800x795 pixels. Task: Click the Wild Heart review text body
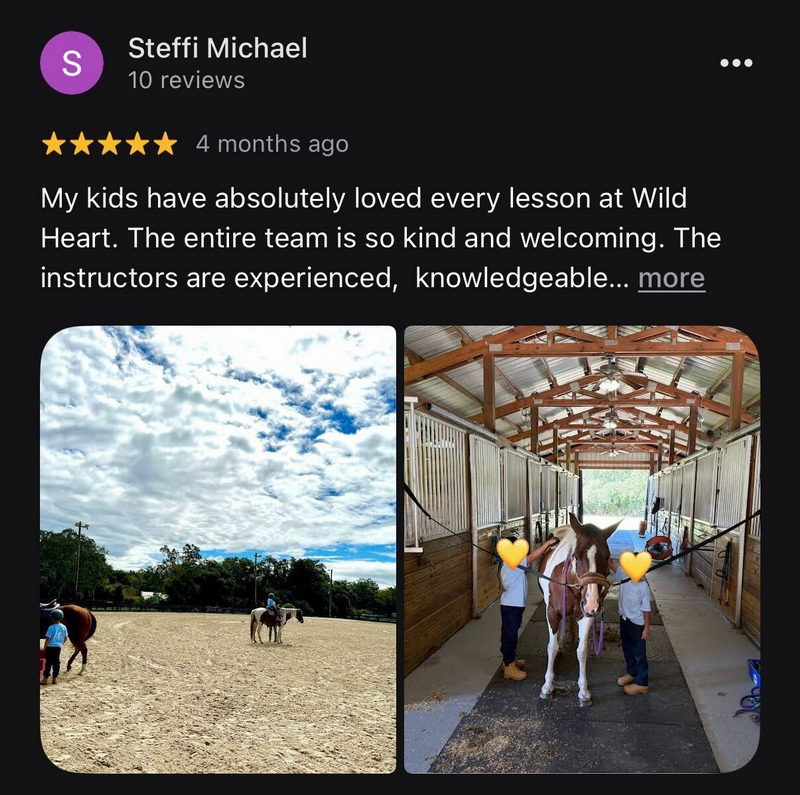click(x=381, y=238)
